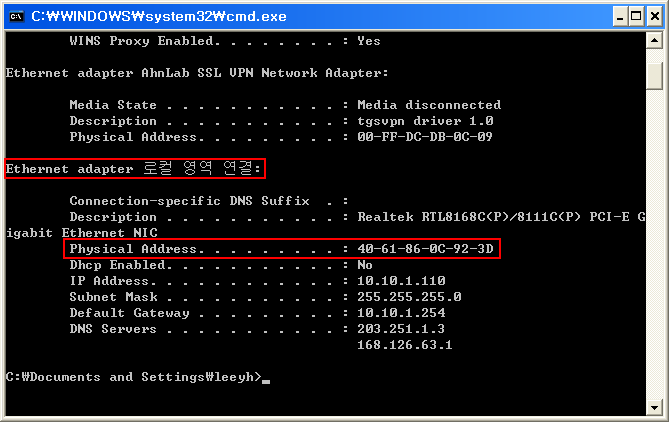Click the DNS server 203.251.1.3 entry
This screenshot has width=669, height=422.
(401, 329)
